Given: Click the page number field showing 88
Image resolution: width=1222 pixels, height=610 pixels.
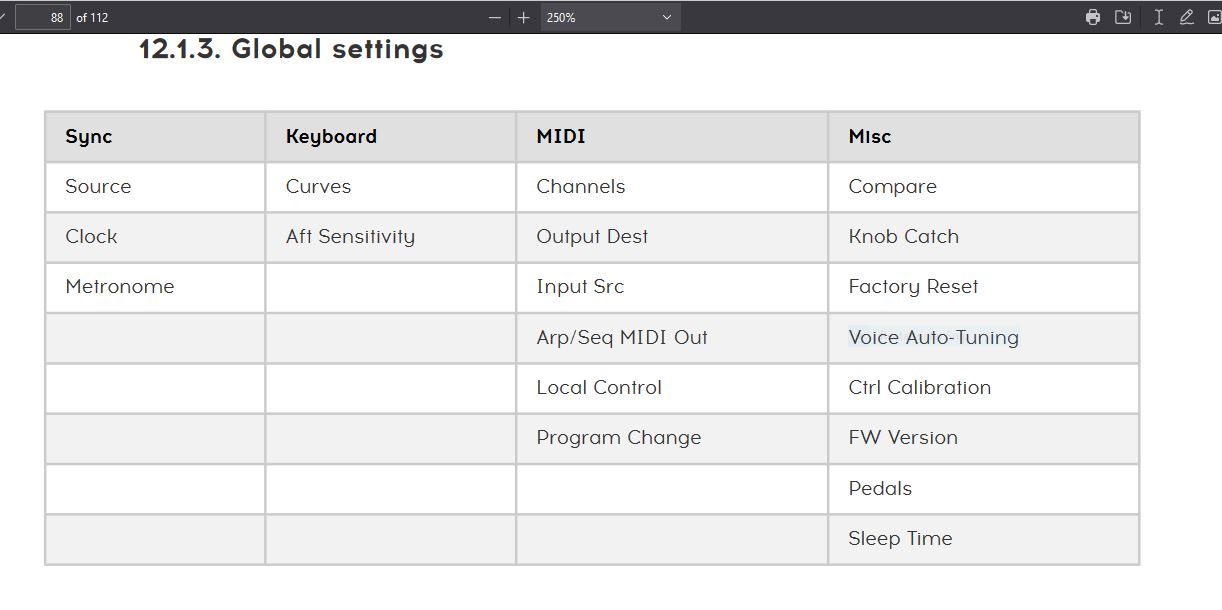Looking at the screenshot, I should (x=43, y=17).
